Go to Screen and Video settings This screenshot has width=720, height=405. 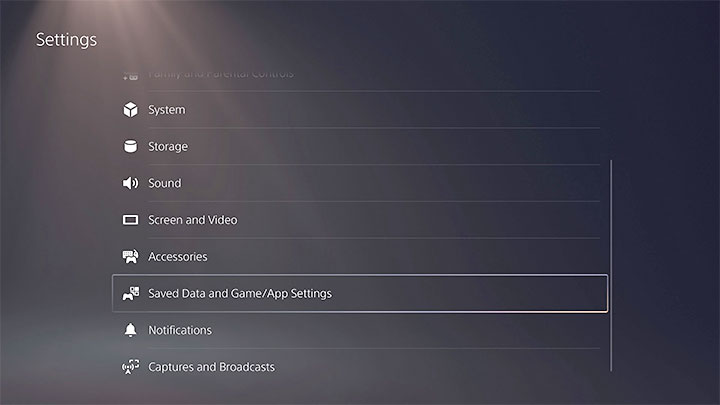coord(193,220)
